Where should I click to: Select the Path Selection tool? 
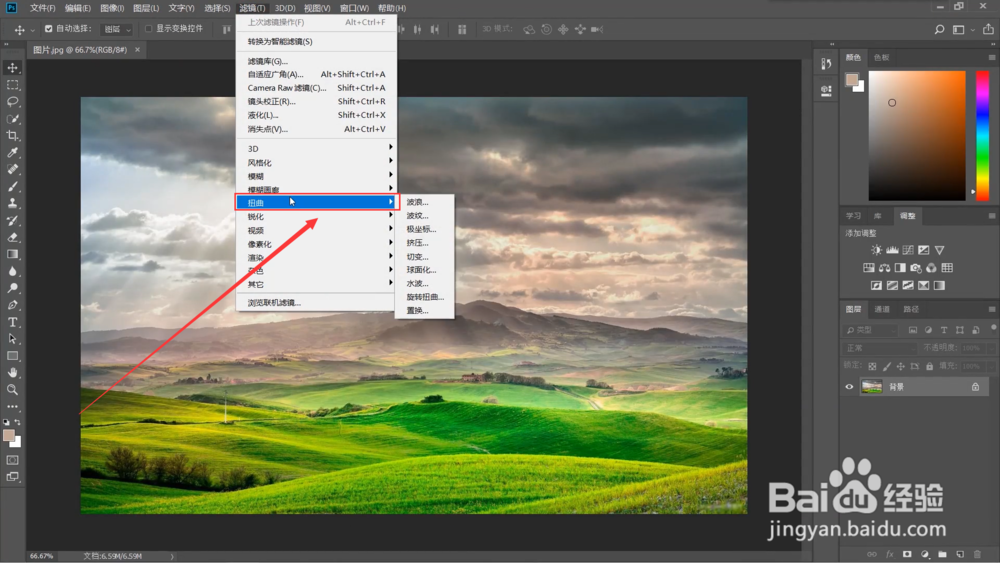point(12,339)
